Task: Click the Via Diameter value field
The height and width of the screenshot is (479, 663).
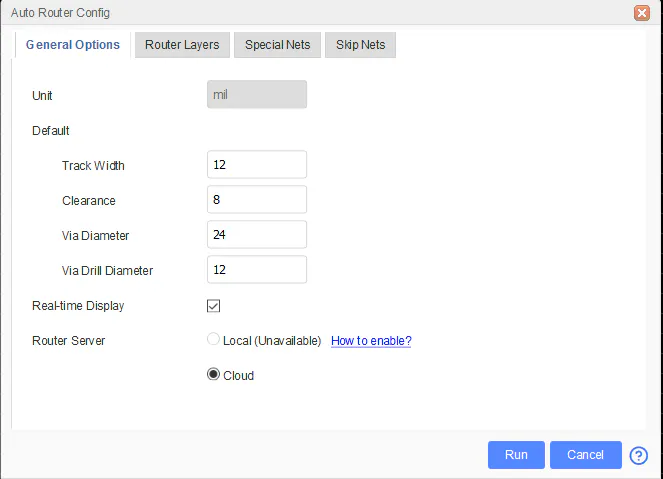Action: 256,235
